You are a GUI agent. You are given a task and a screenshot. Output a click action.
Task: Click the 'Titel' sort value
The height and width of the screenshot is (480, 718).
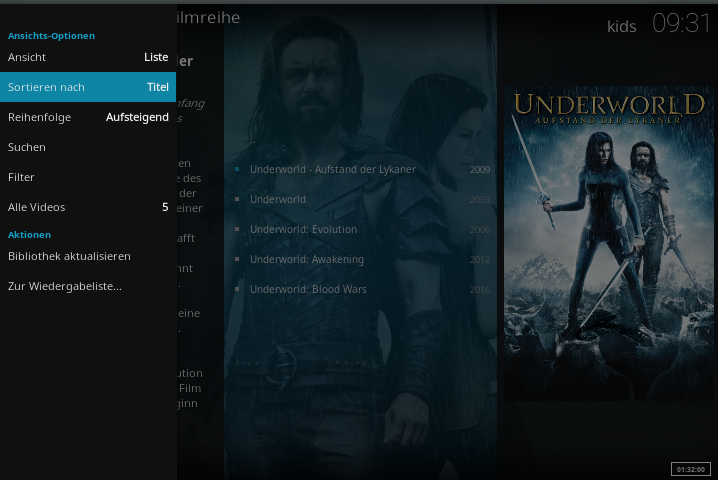point(158,87)
